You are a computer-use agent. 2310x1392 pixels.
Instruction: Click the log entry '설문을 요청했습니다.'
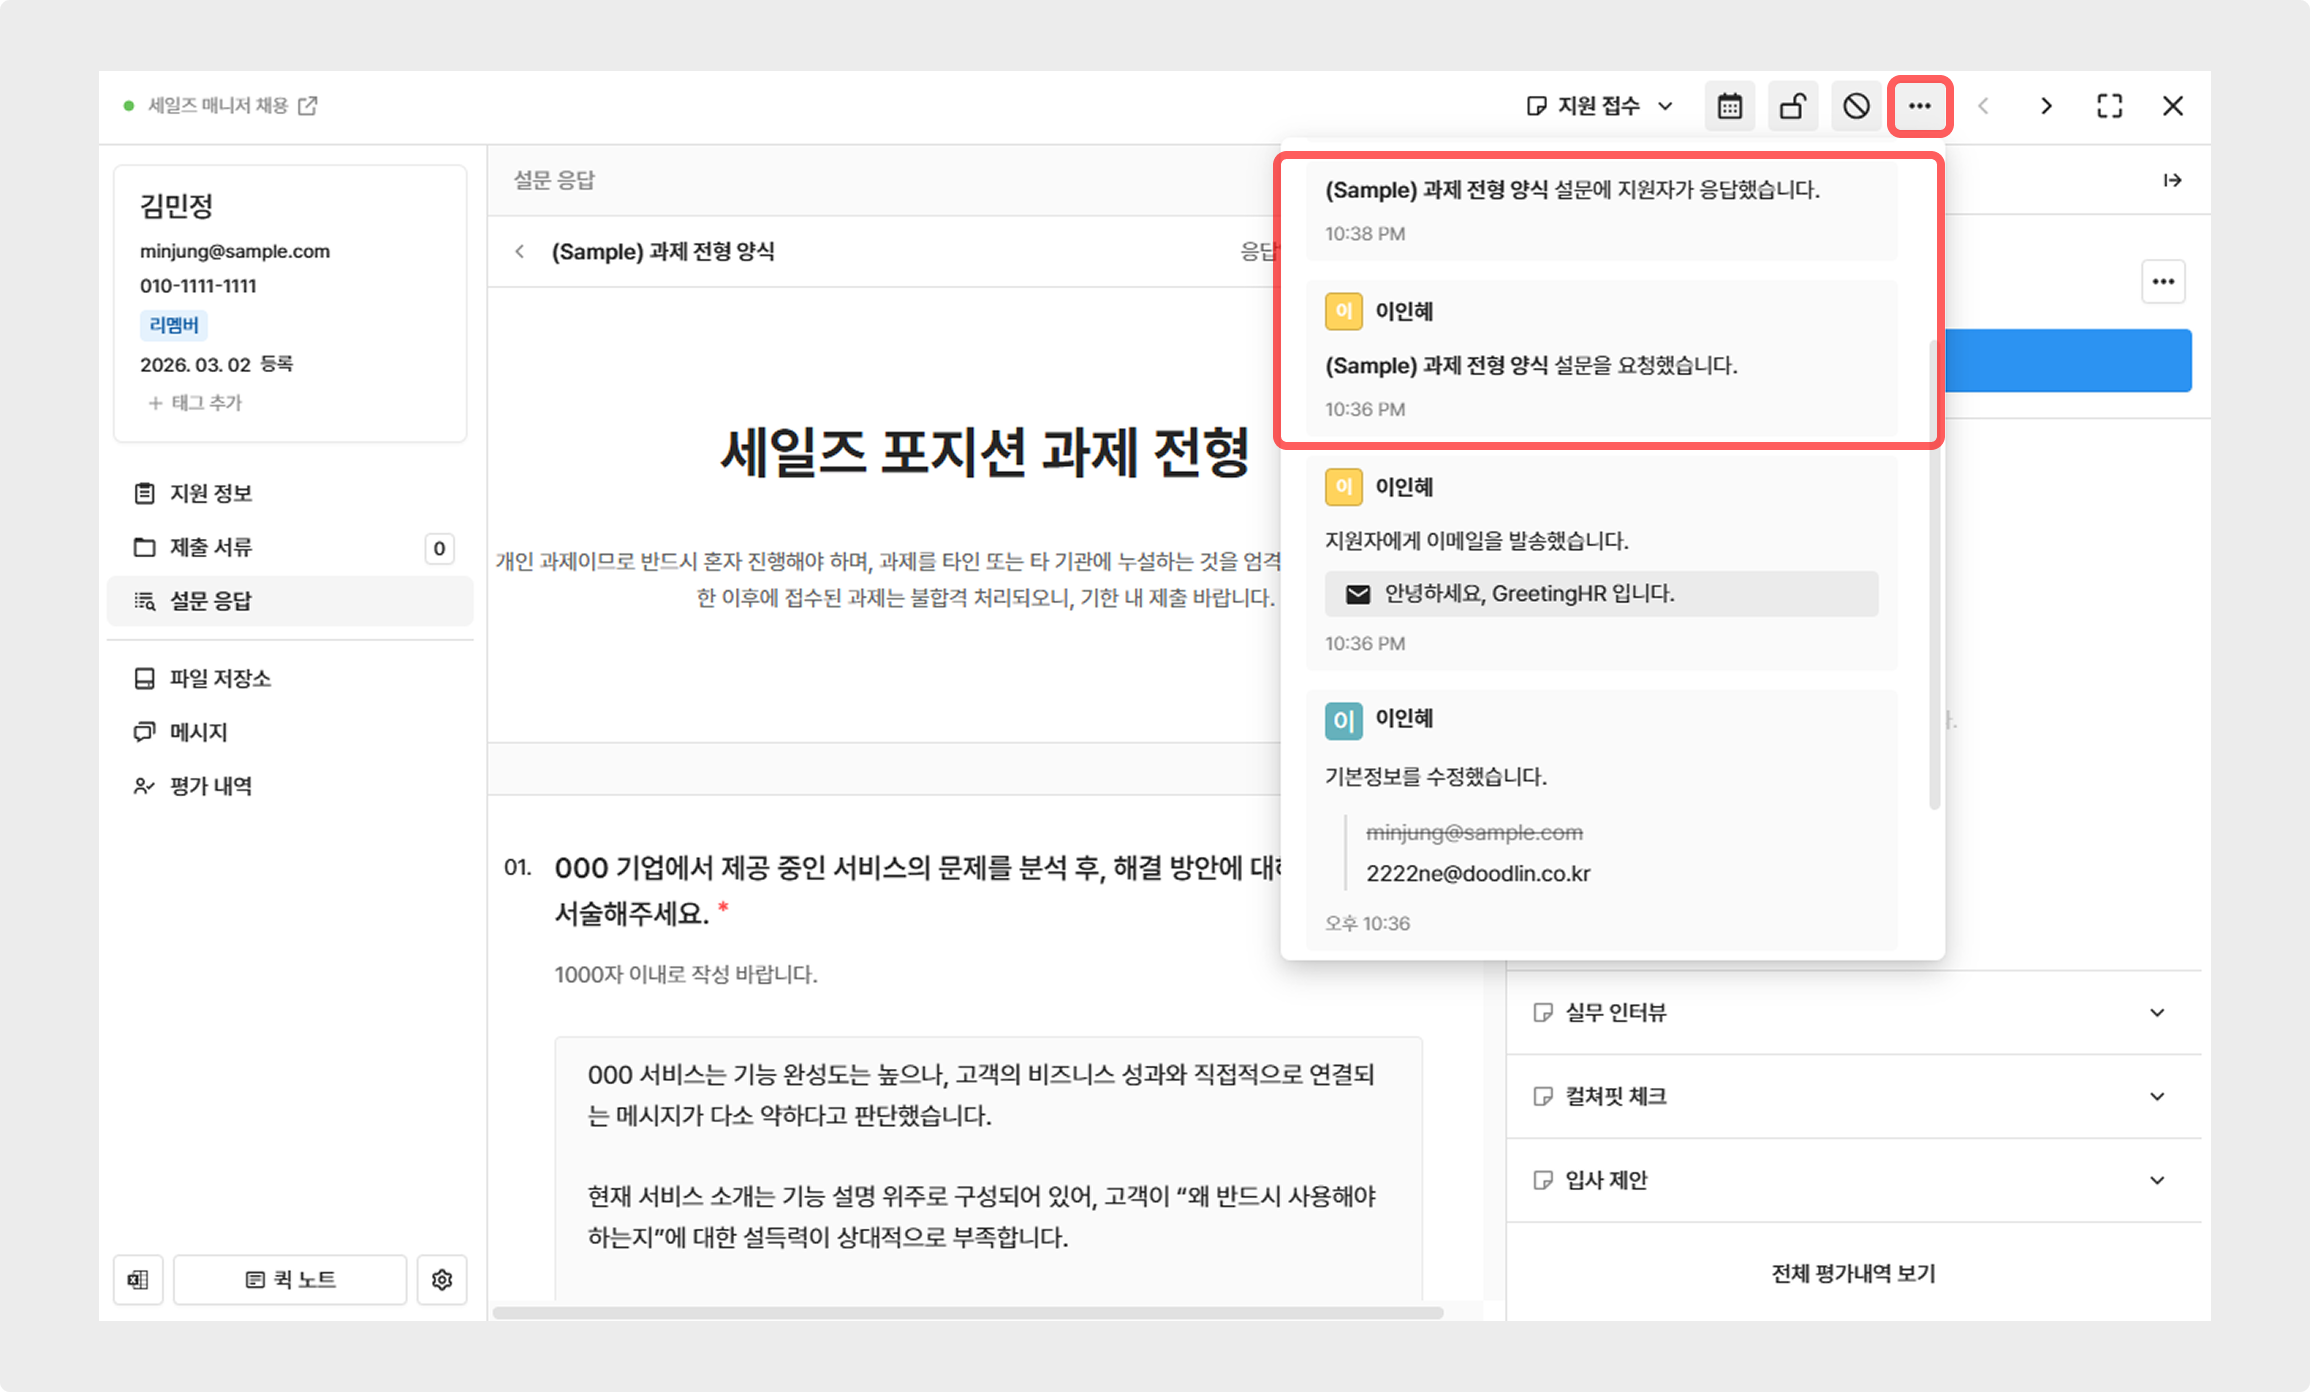tap(1531, 366)
